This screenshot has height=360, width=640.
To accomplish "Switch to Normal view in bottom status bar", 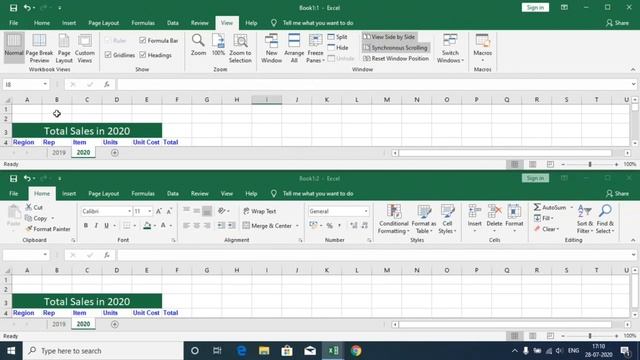I will pyautogui.click(x=515, y=336).
